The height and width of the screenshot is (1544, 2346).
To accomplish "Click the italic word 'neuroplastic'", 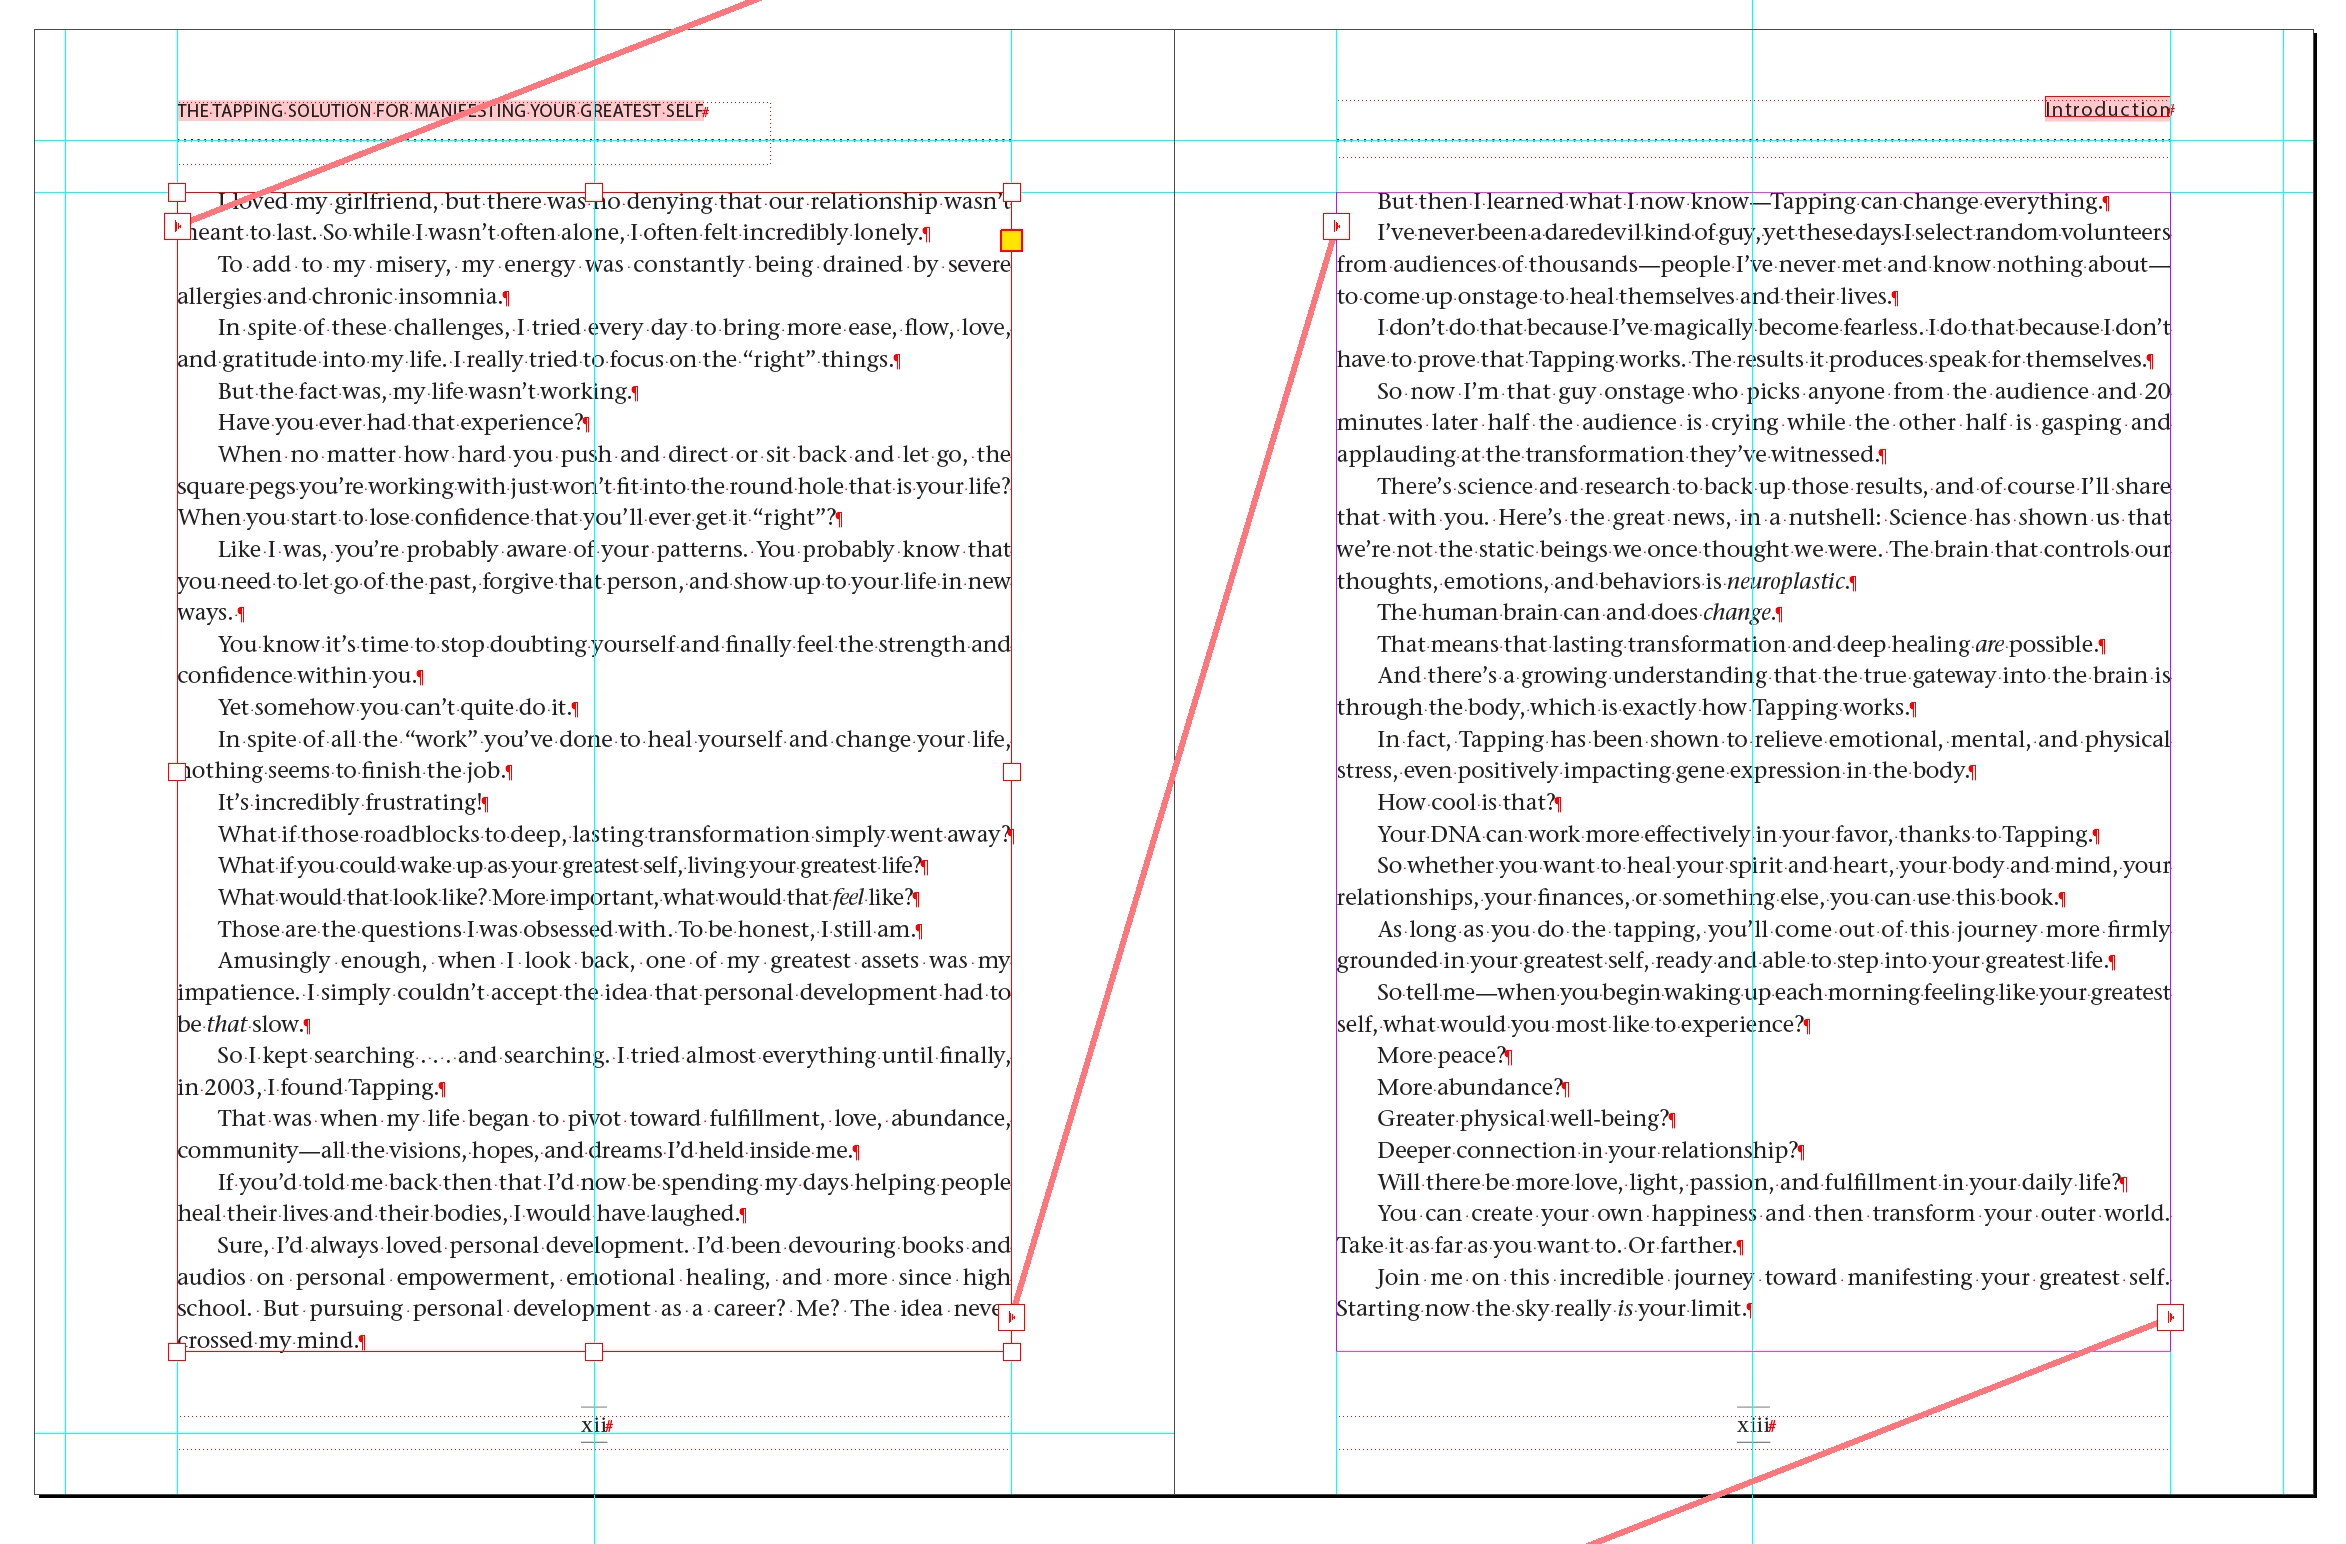I will point(1785,581).
